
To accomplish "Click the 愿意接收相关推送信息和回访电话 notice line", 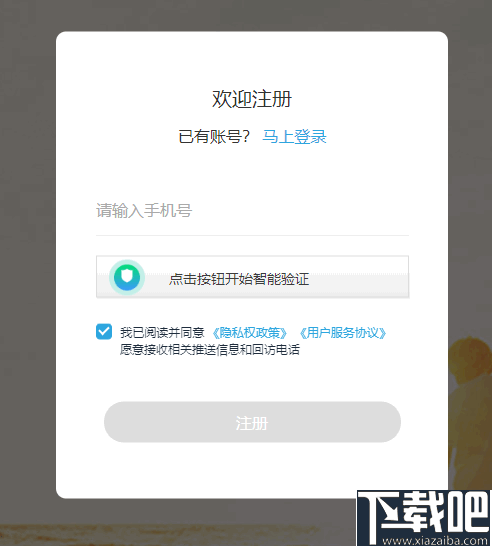I will pos(210,350).
